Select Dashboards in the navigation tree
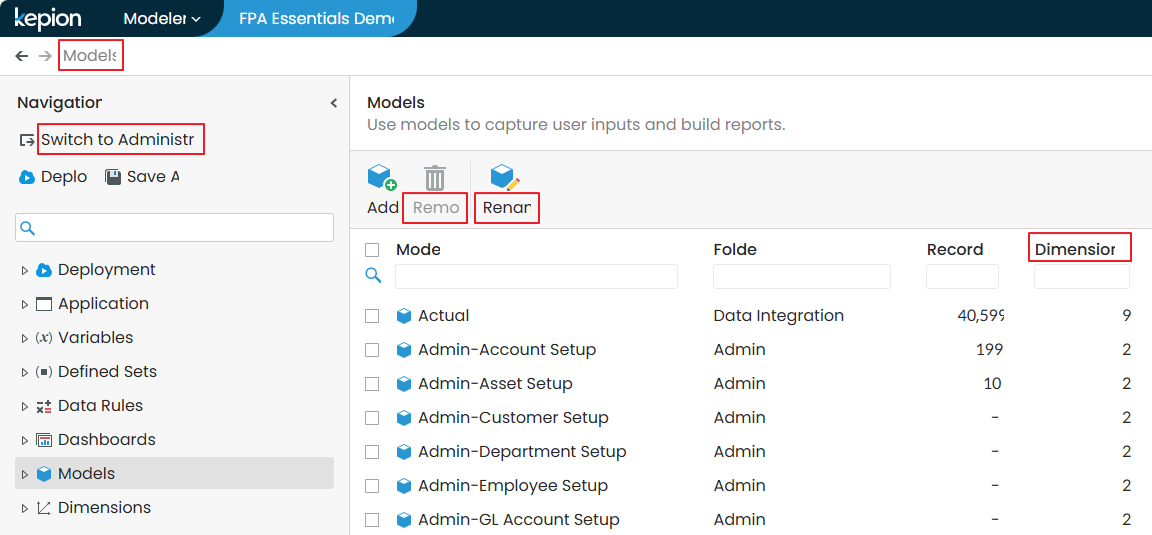Viewport: 1152px width, 535px height. tap(106, 440)
